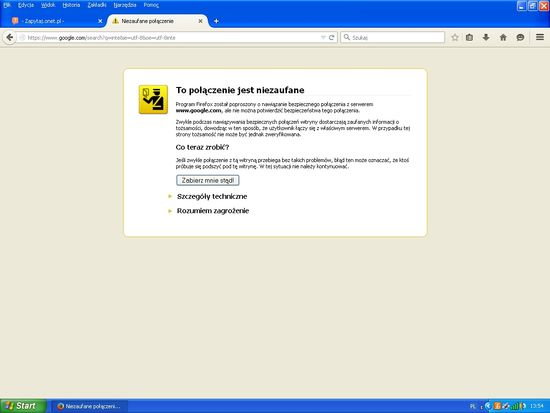Open the URL bar history dropdown arrow
550x413 pixels.
pos(323,38)
